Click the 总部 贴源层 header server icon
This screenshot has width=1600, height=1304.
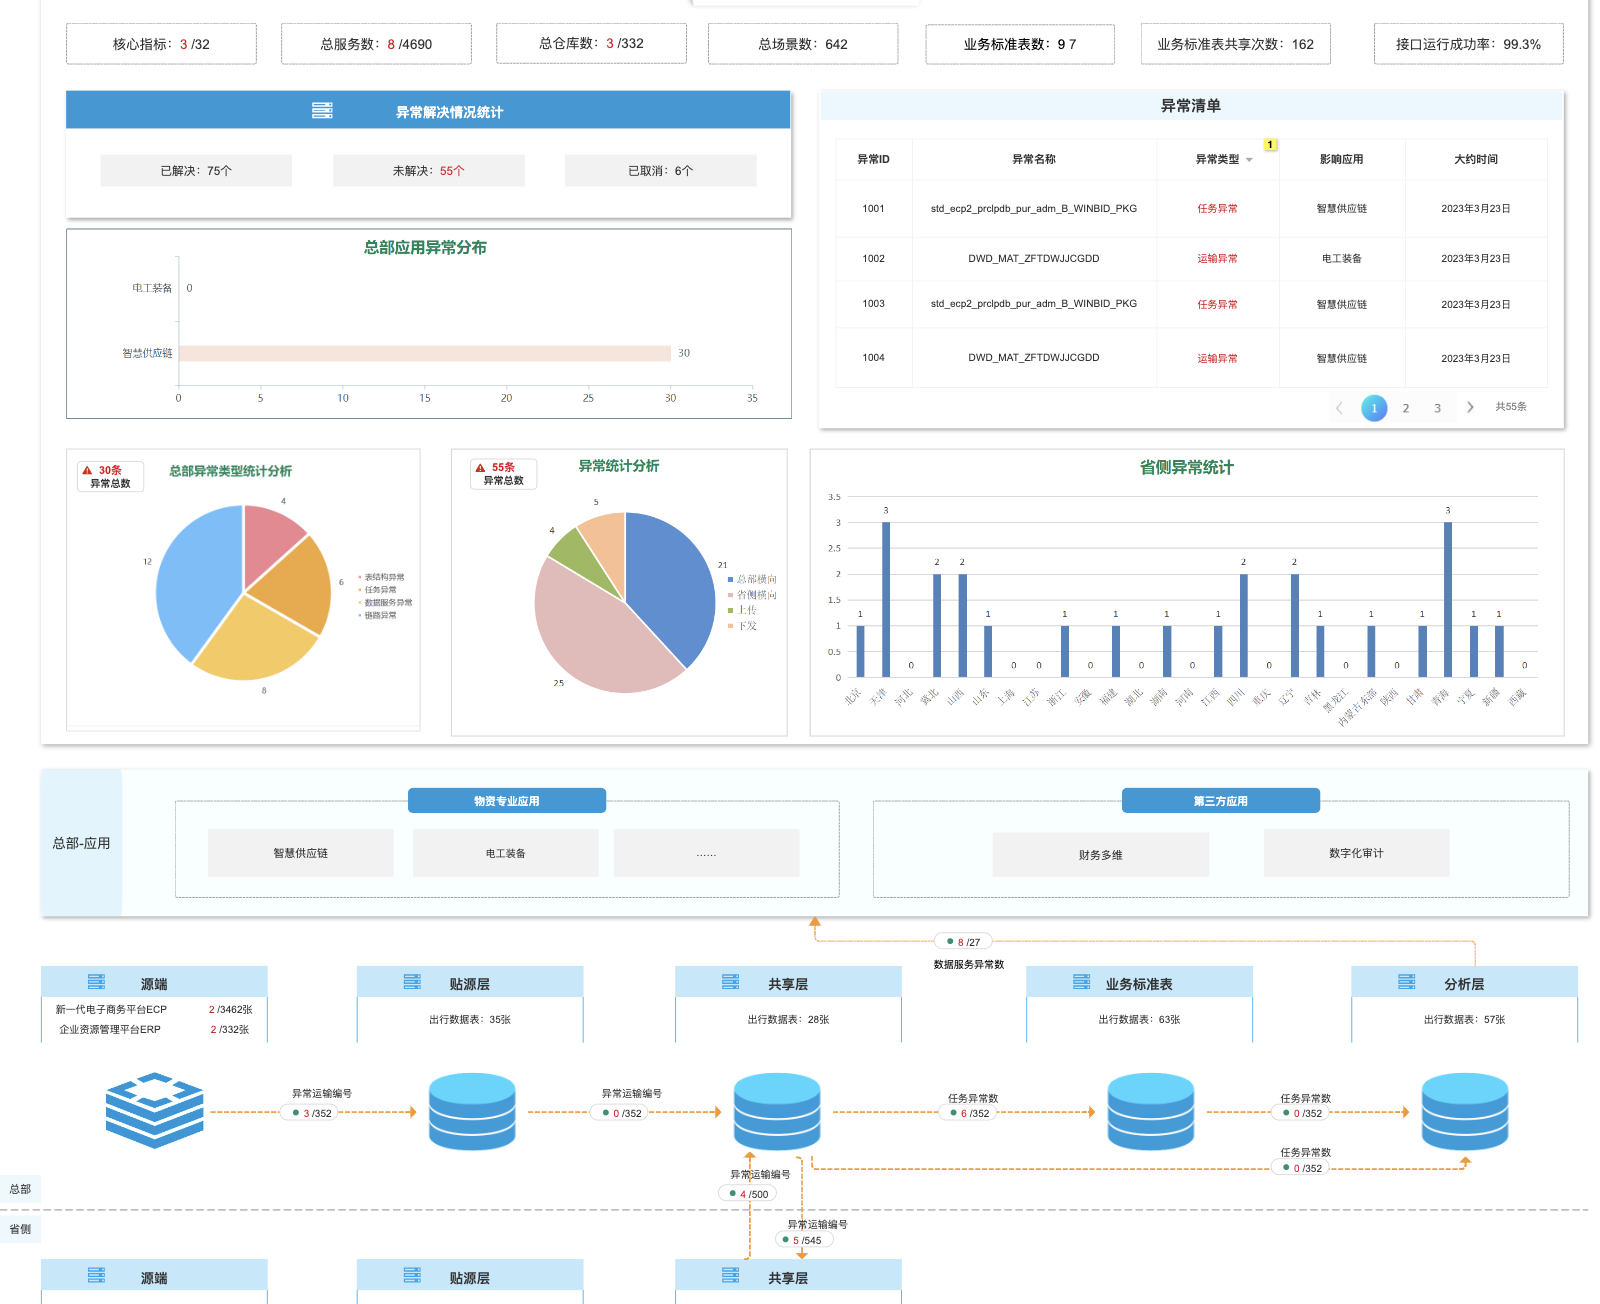pyautogui.click(x=412, y=982)
